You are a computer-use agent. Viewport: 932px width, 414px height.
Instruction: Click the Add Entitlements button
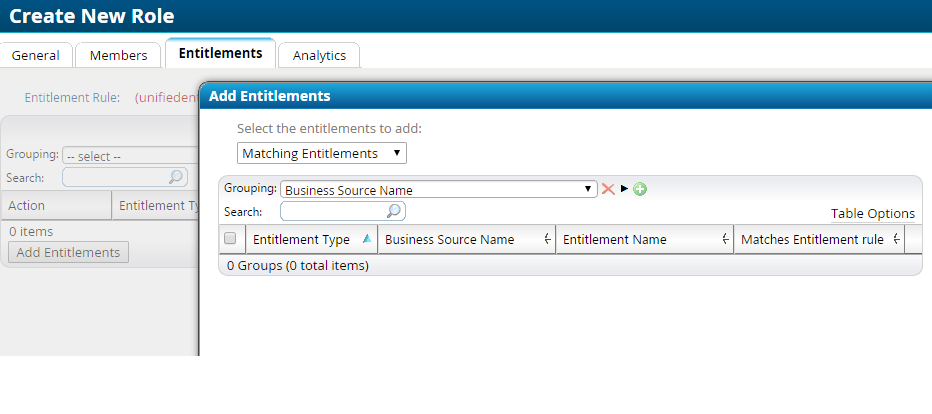click(68, 252)
